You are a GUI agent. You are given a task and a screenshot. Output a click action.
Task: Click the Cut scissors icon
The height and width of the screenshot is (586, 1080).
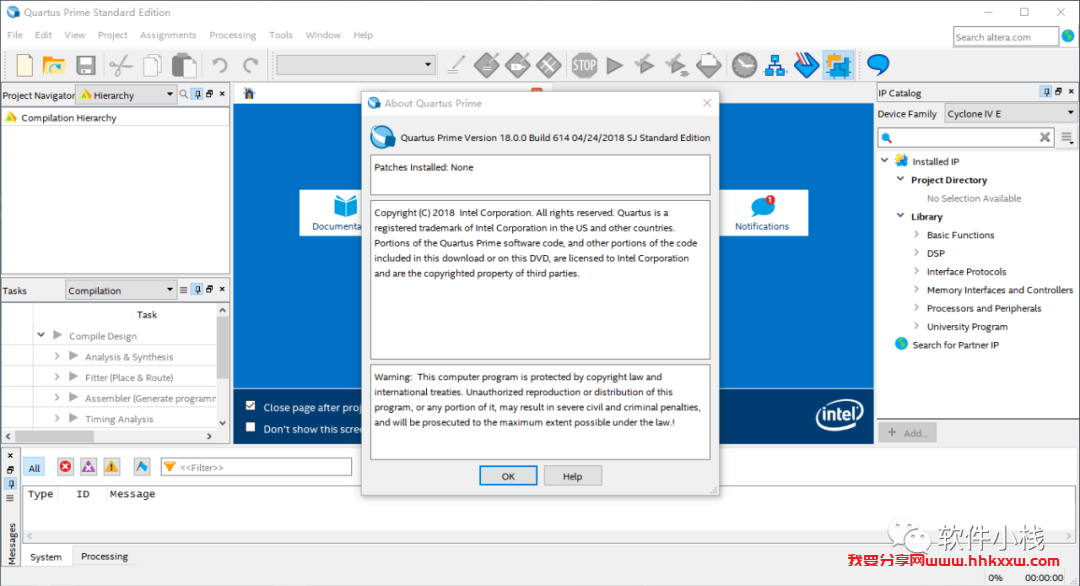pyautogui.click(x=121, y=65)
